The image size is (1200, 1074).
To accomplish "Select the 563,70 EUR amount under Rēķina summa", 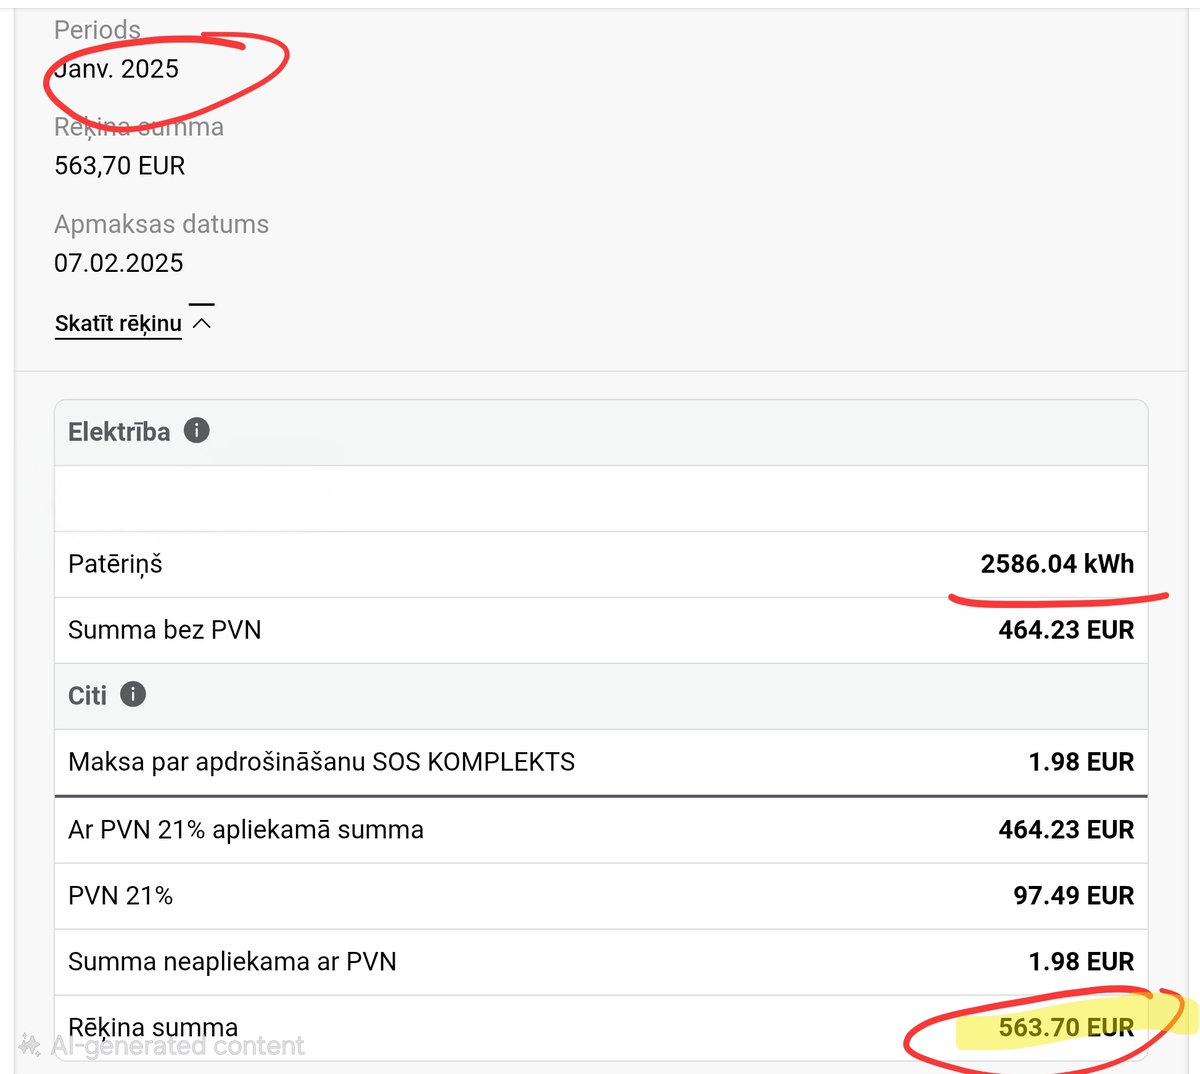I will (120, 166).
